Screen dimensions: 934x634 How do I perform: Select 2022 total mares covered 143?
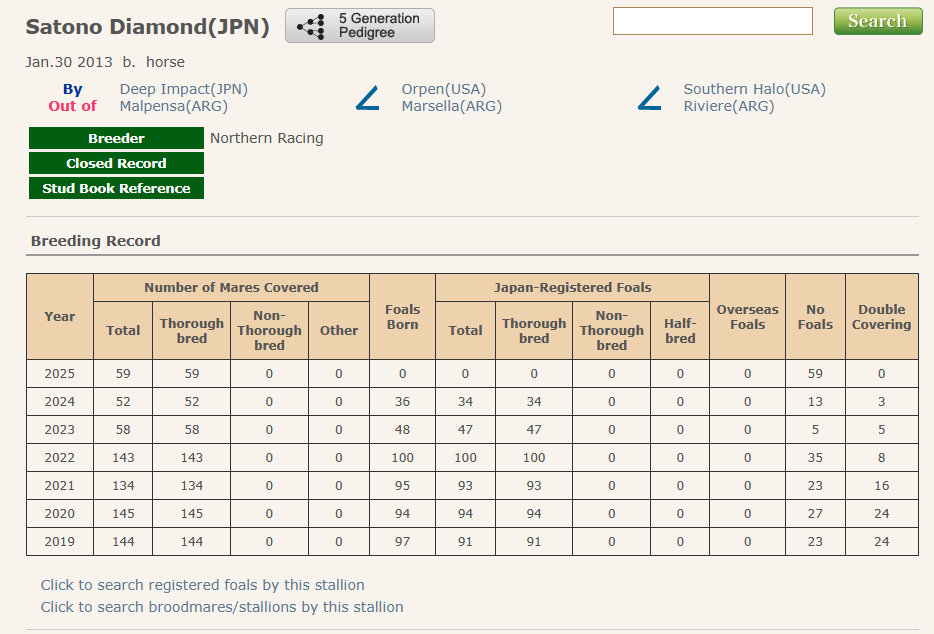tap(123, 458)
